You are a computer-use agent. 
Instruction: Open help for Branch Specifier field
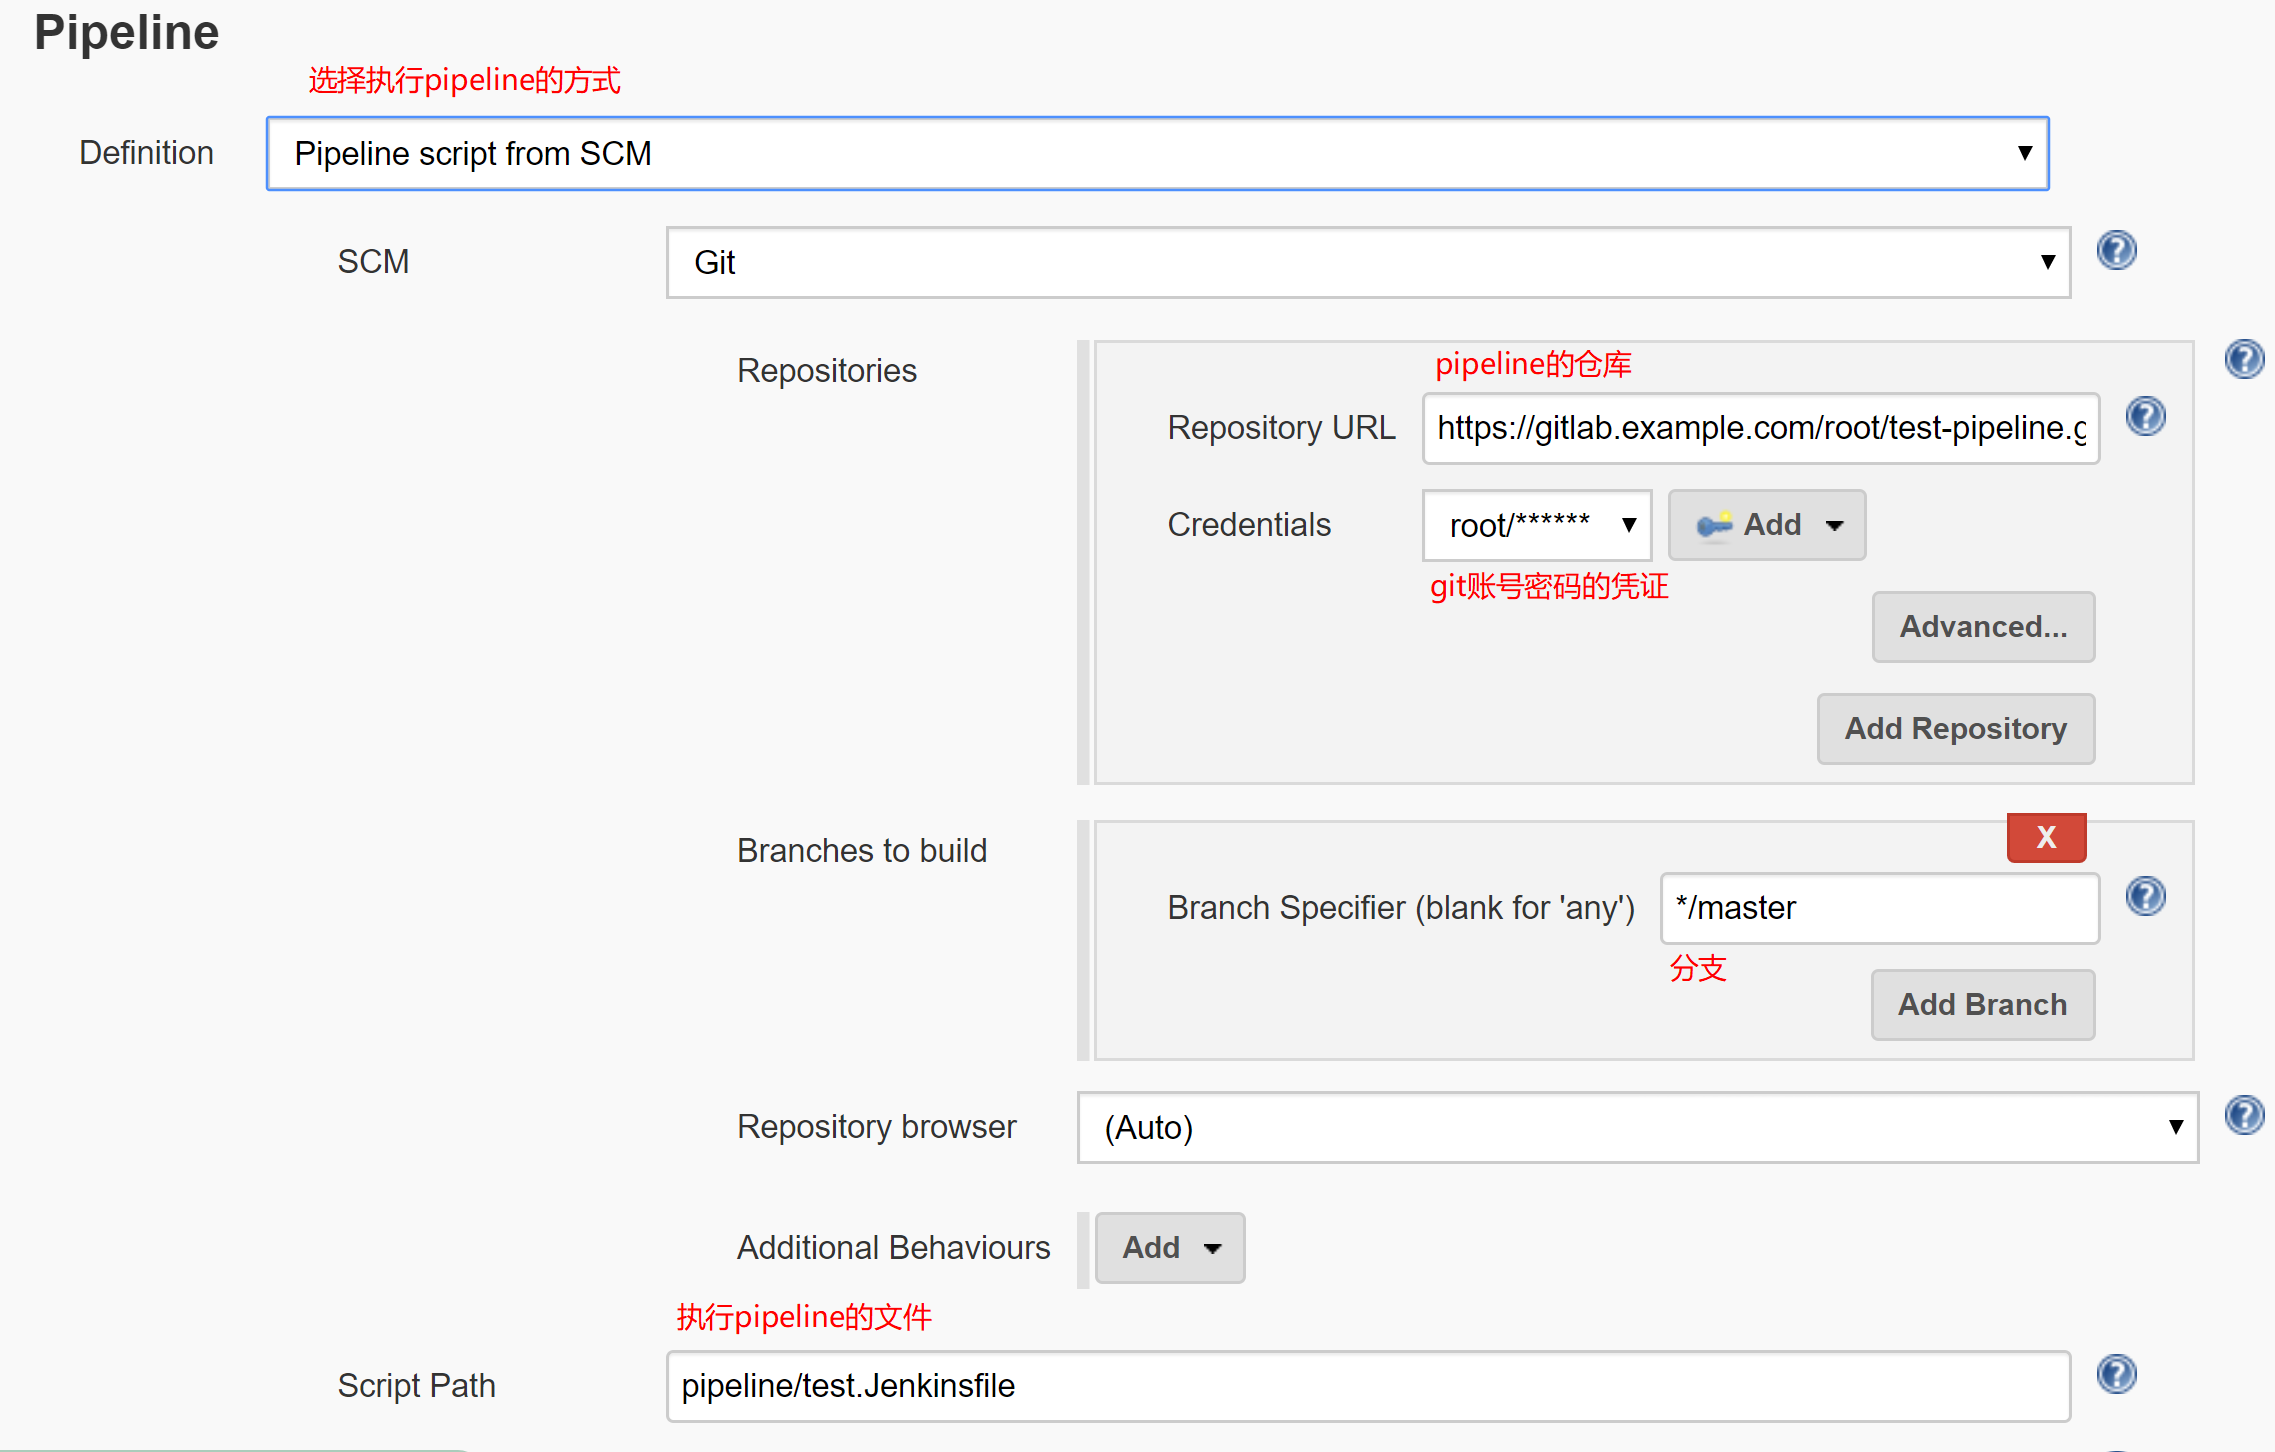click(x=2145, y=896)
